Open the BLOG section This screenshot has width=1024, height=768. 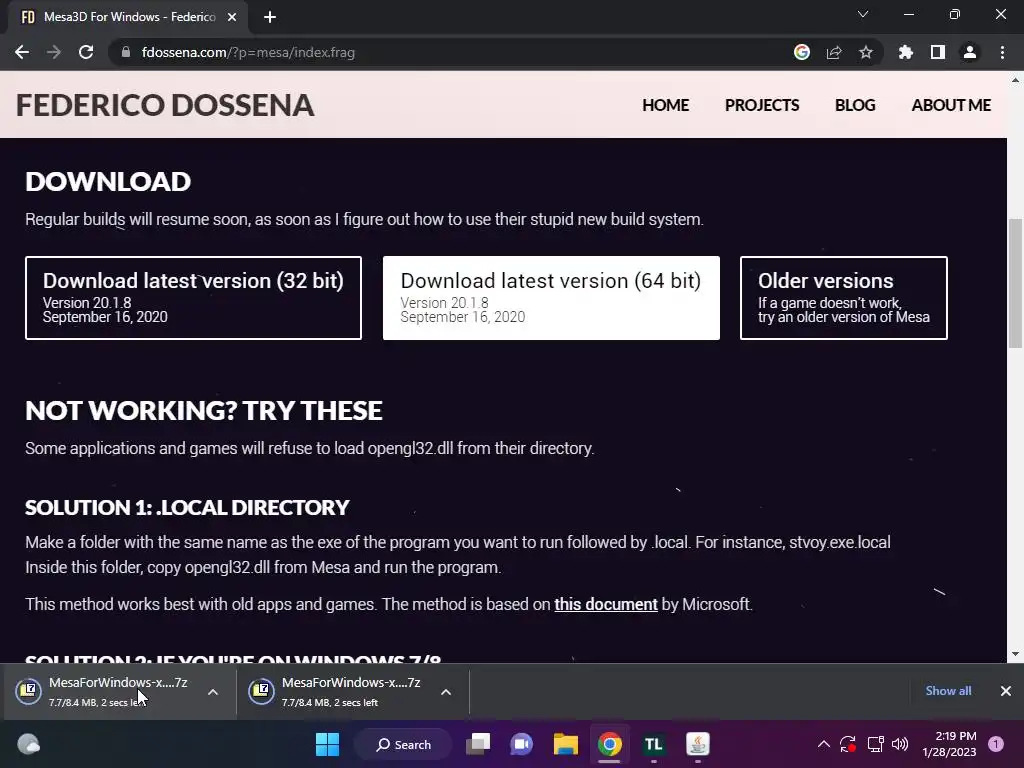[855, 105]
